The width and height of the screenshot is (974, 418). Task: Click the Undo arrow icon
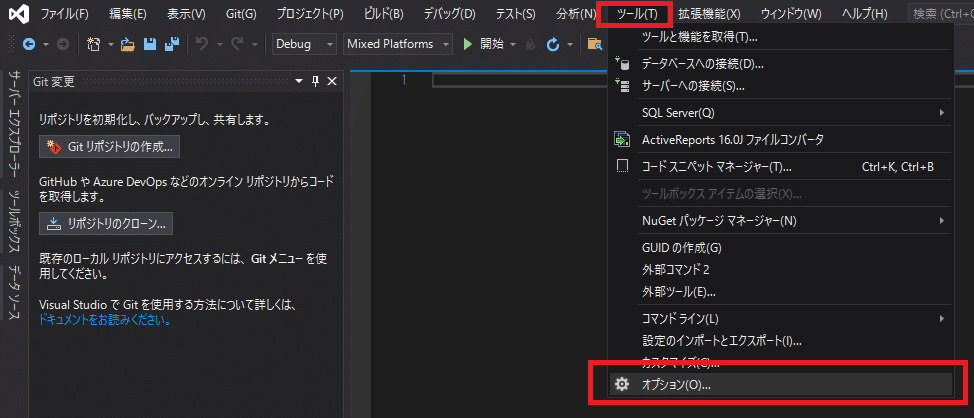point(202,44)
